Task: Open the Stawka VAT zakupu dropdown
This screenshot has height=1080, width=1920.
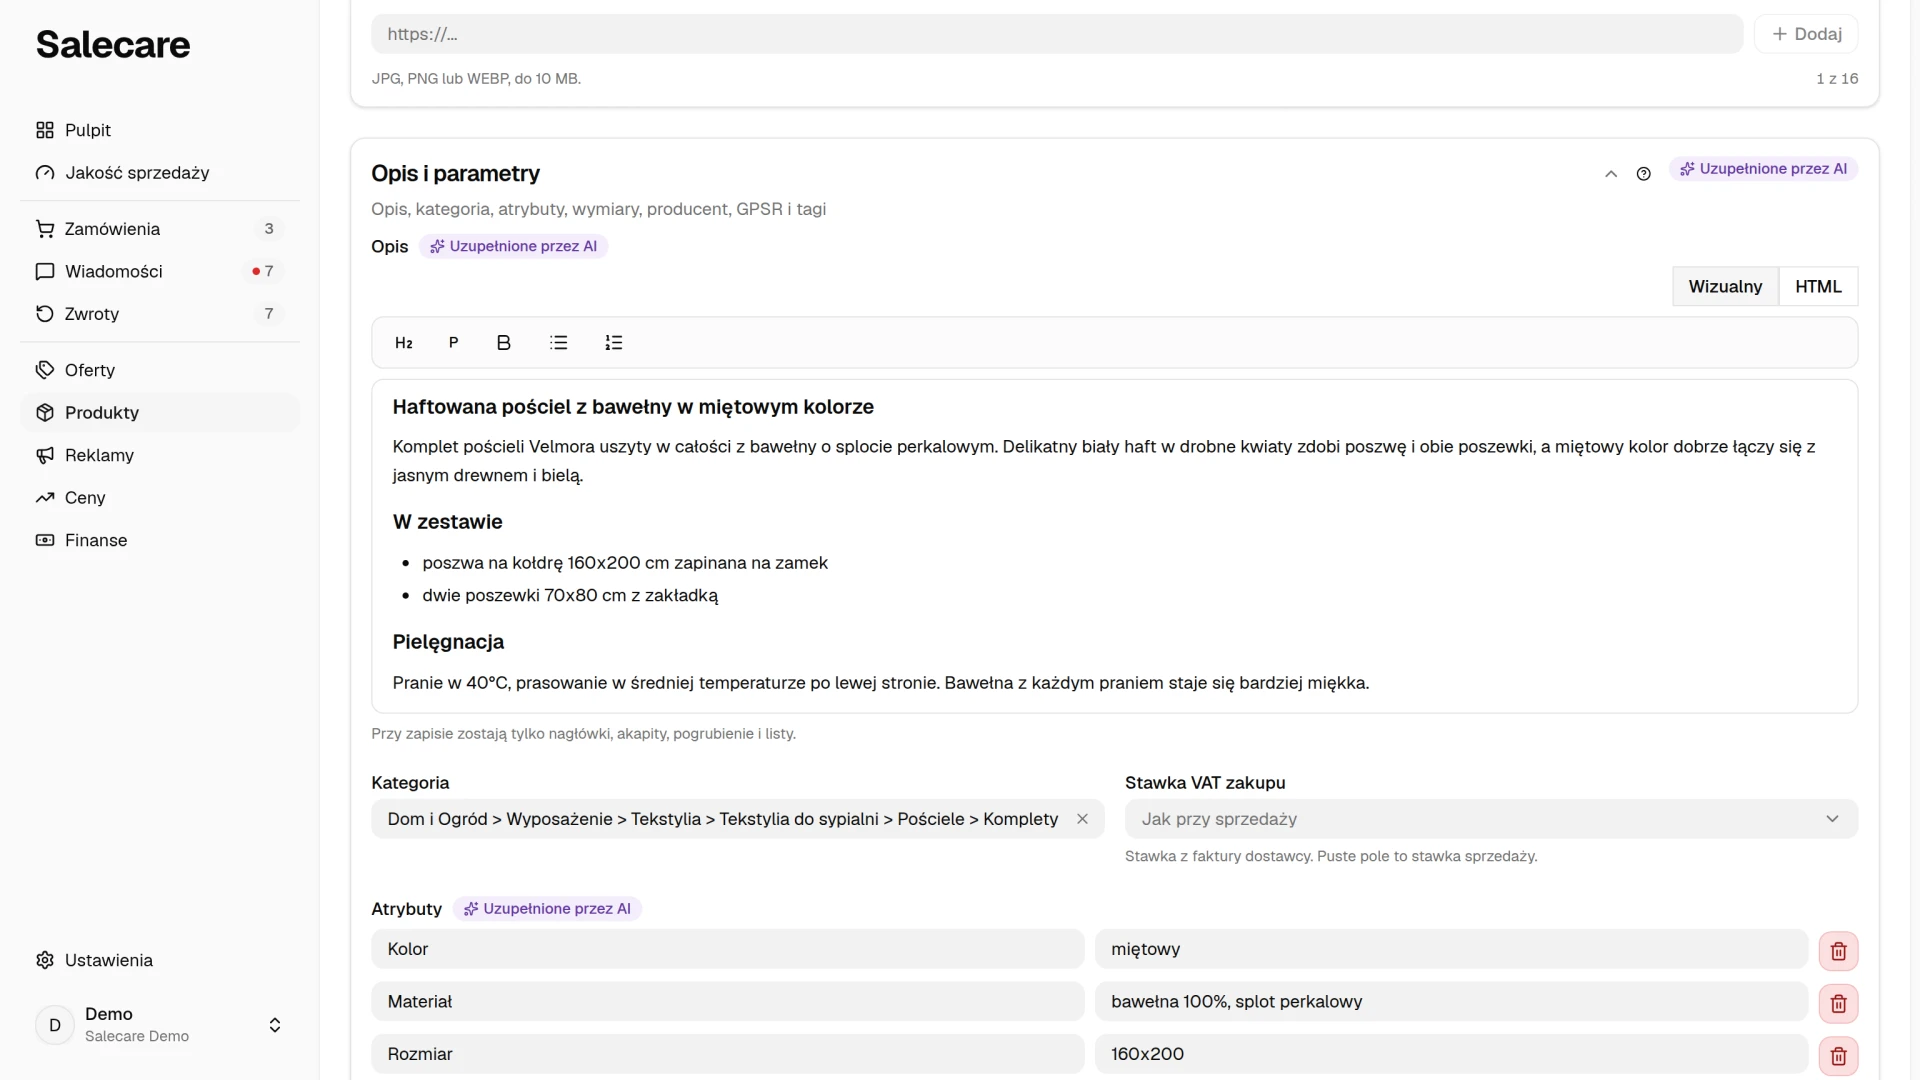Action: (1491, 819)
